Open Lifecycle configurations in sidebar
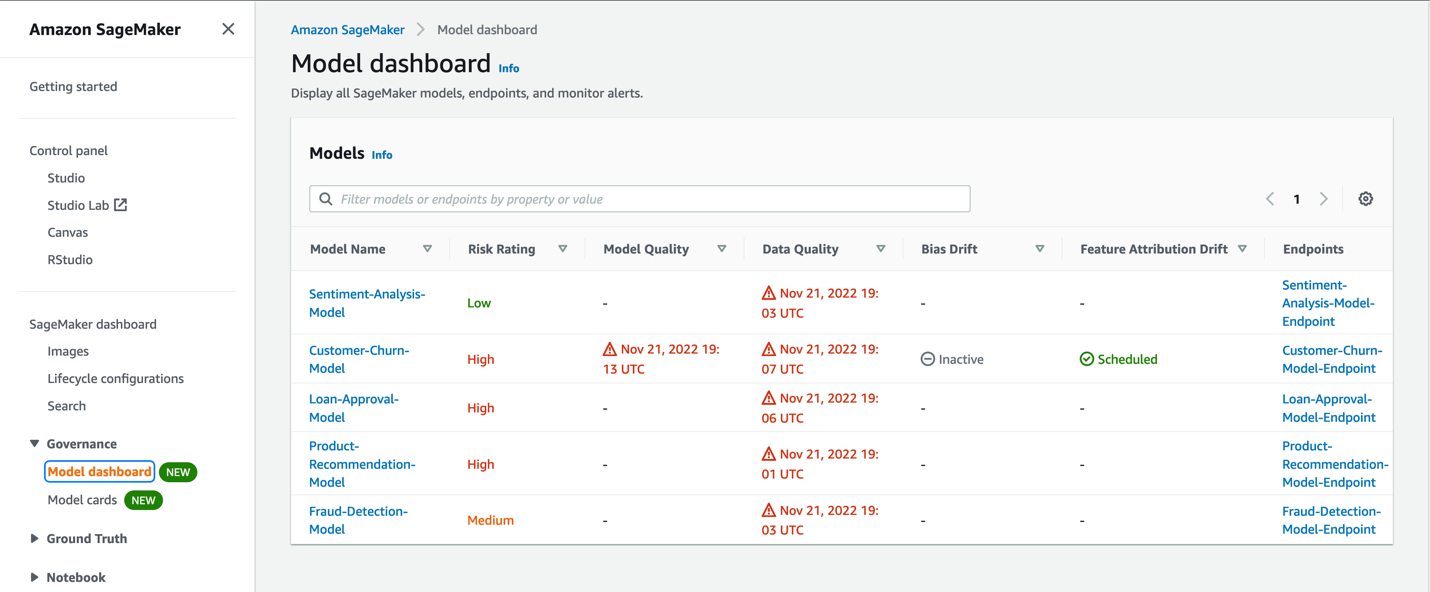 point(116,379)
